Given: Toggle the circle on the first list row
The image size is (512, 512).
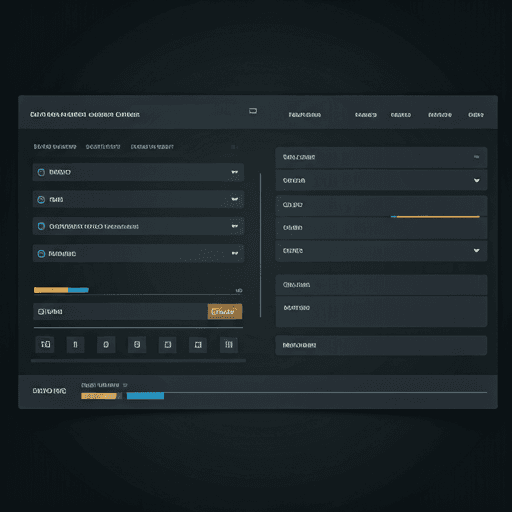Looking at the screenshot, I should pos(41,172).
